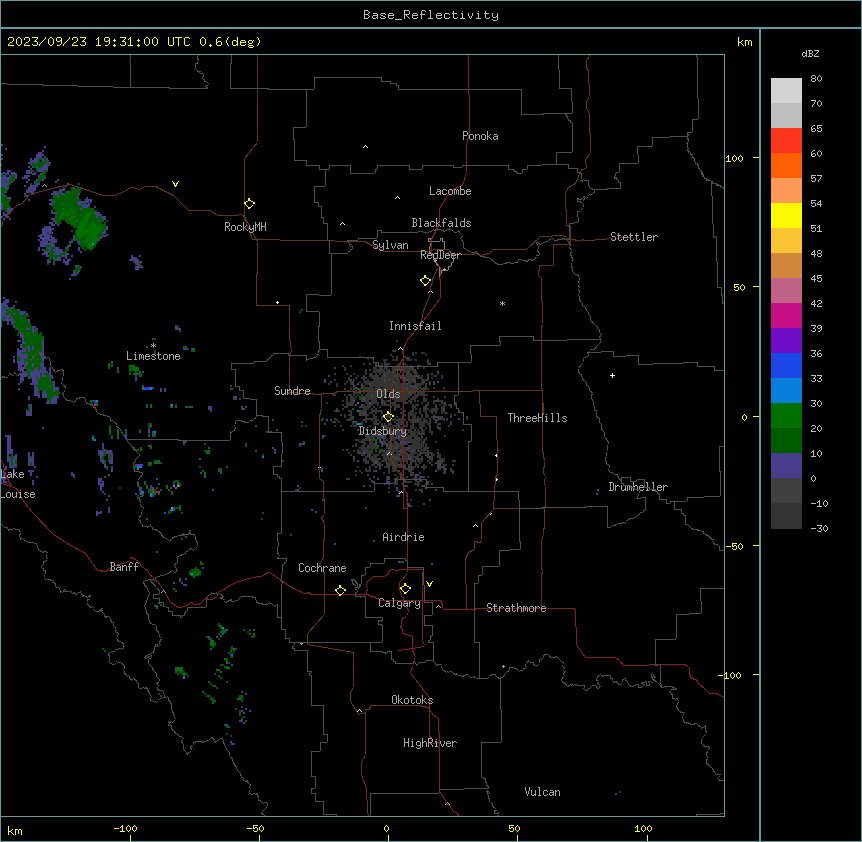Click the 80 dBZ scale value
This screenshot has height=842, width=862.
816,79
